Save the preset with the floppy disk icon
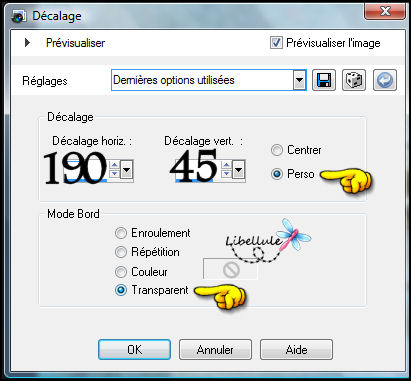The width and height of the screenshot is (411, 381). click(x=324, y=80)
